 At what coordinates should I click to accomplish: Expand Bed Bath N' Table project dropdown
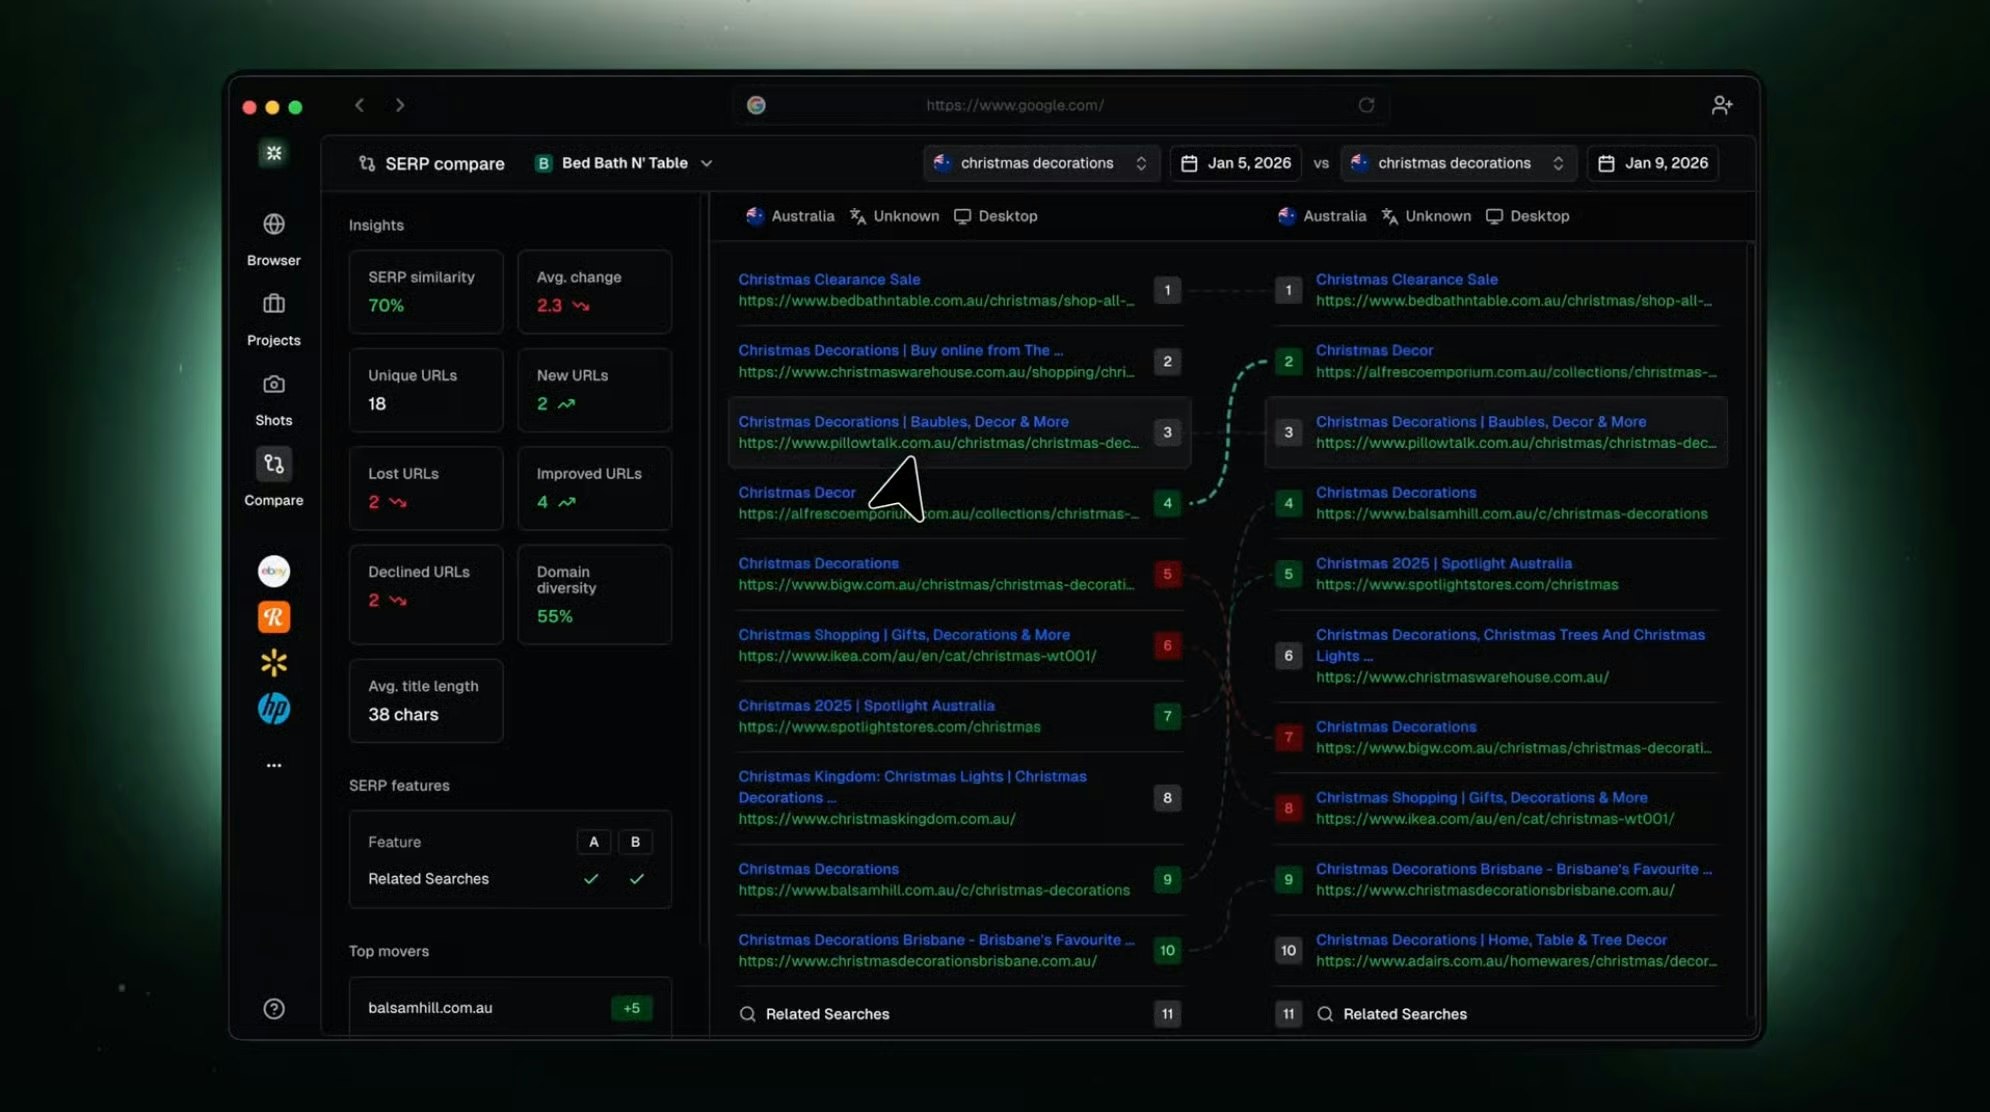625,163
